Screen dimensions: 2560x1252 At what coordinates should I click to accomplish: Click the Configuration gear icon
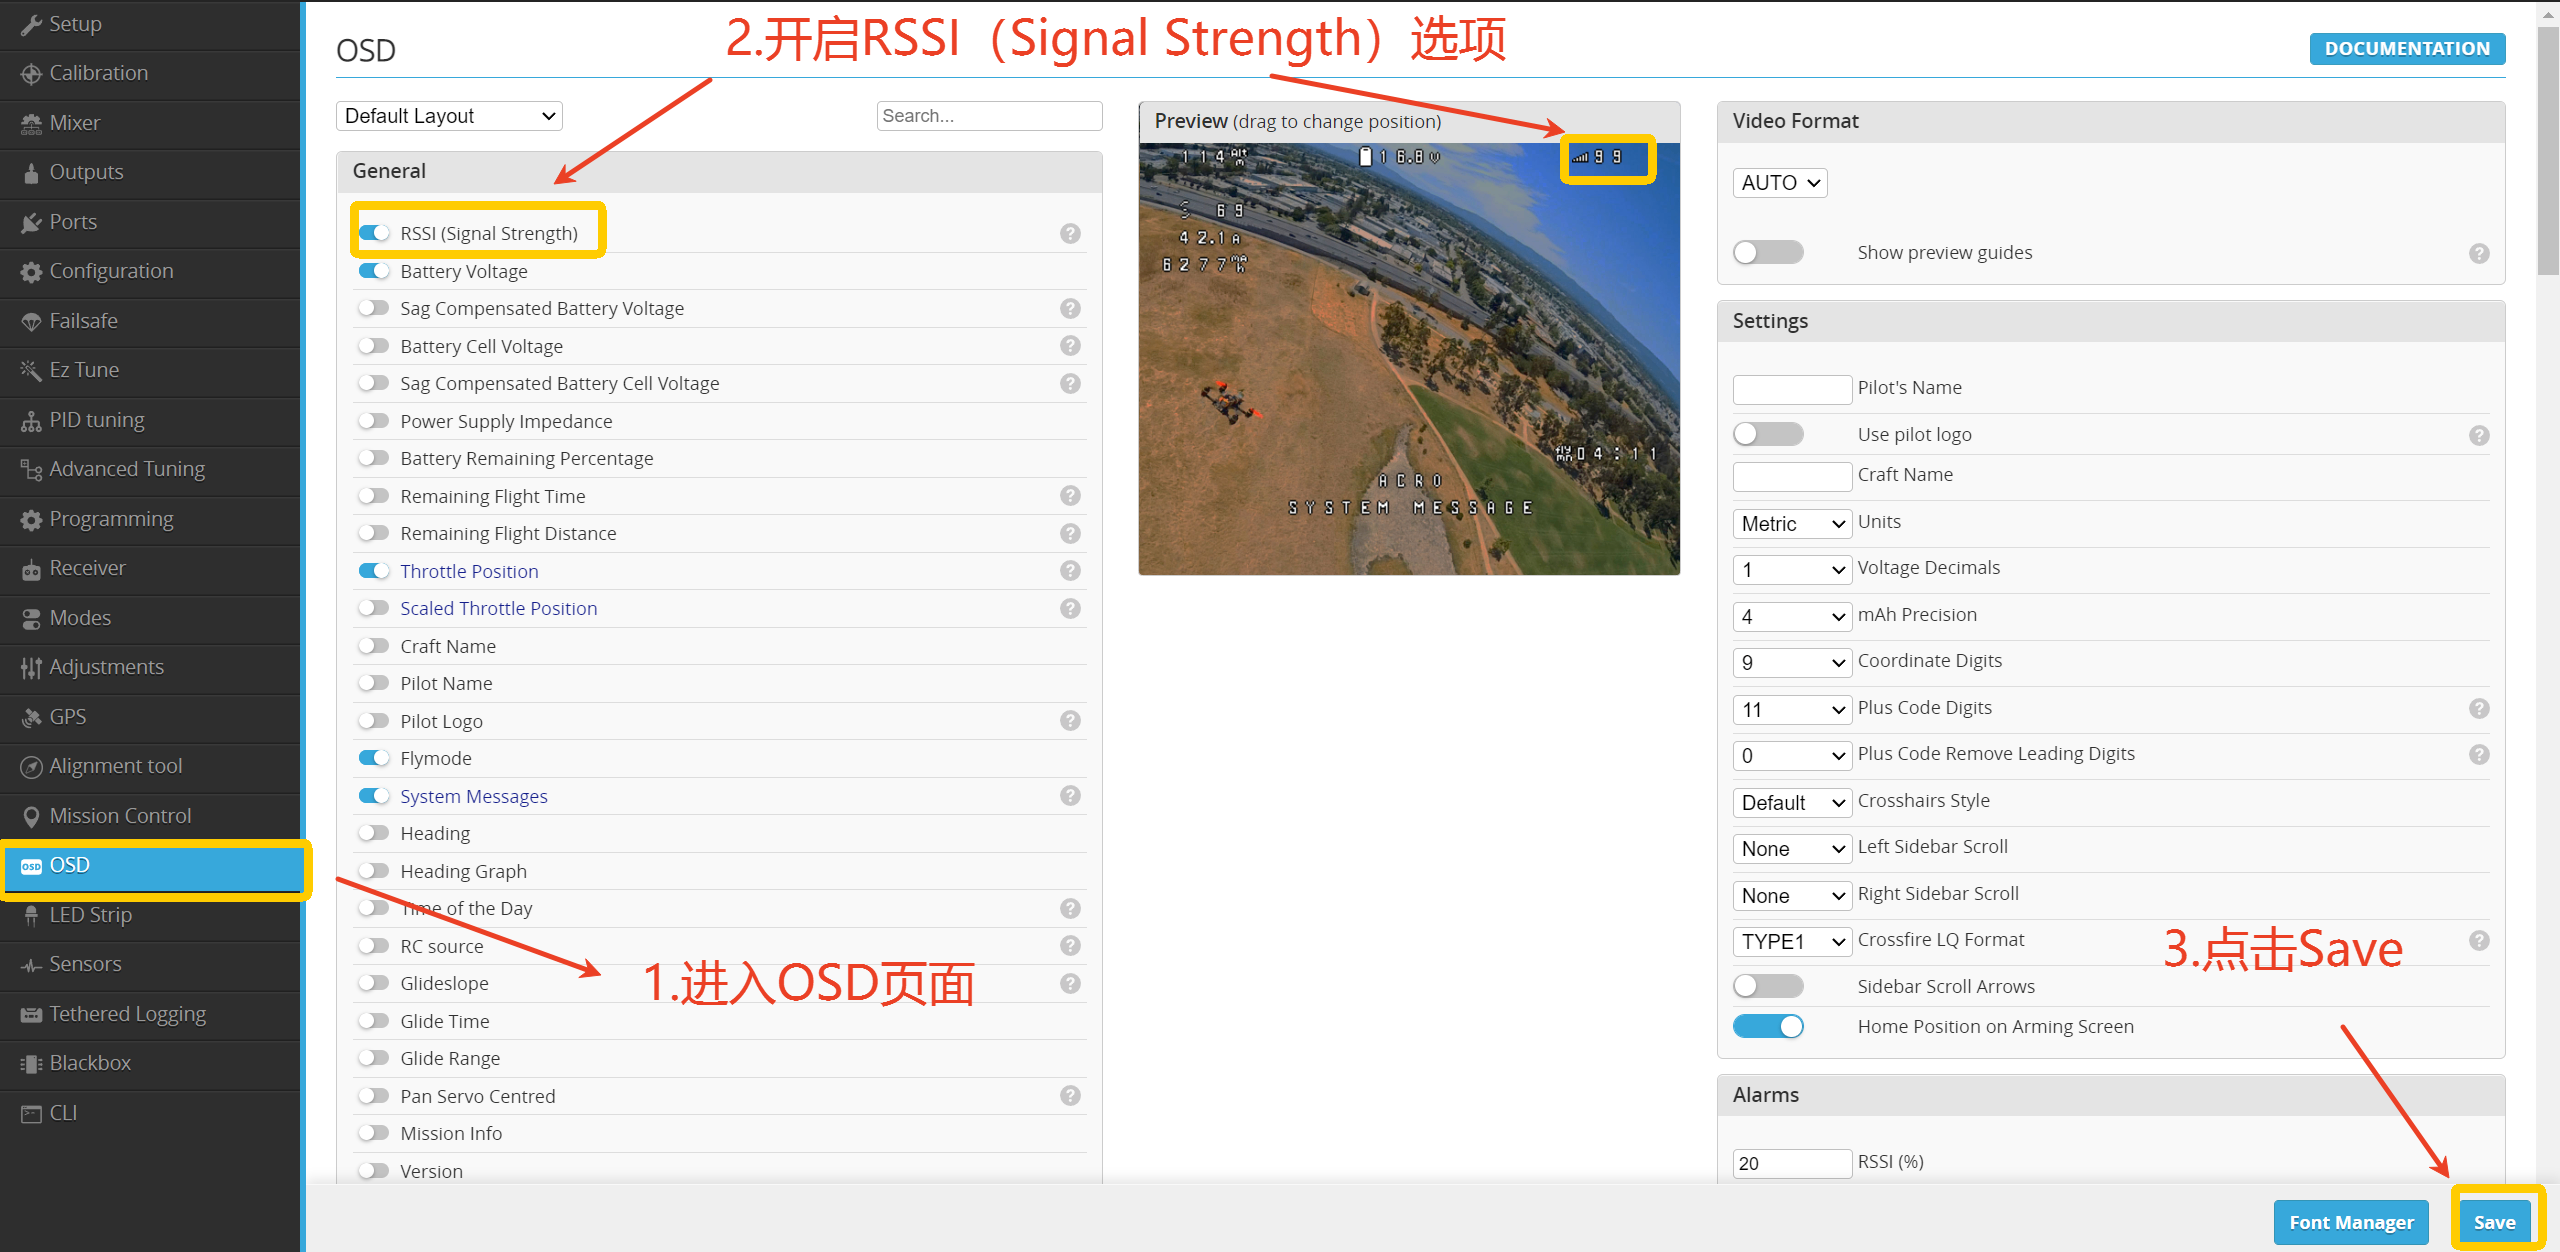pyautogui.click(x=31, y=271)
